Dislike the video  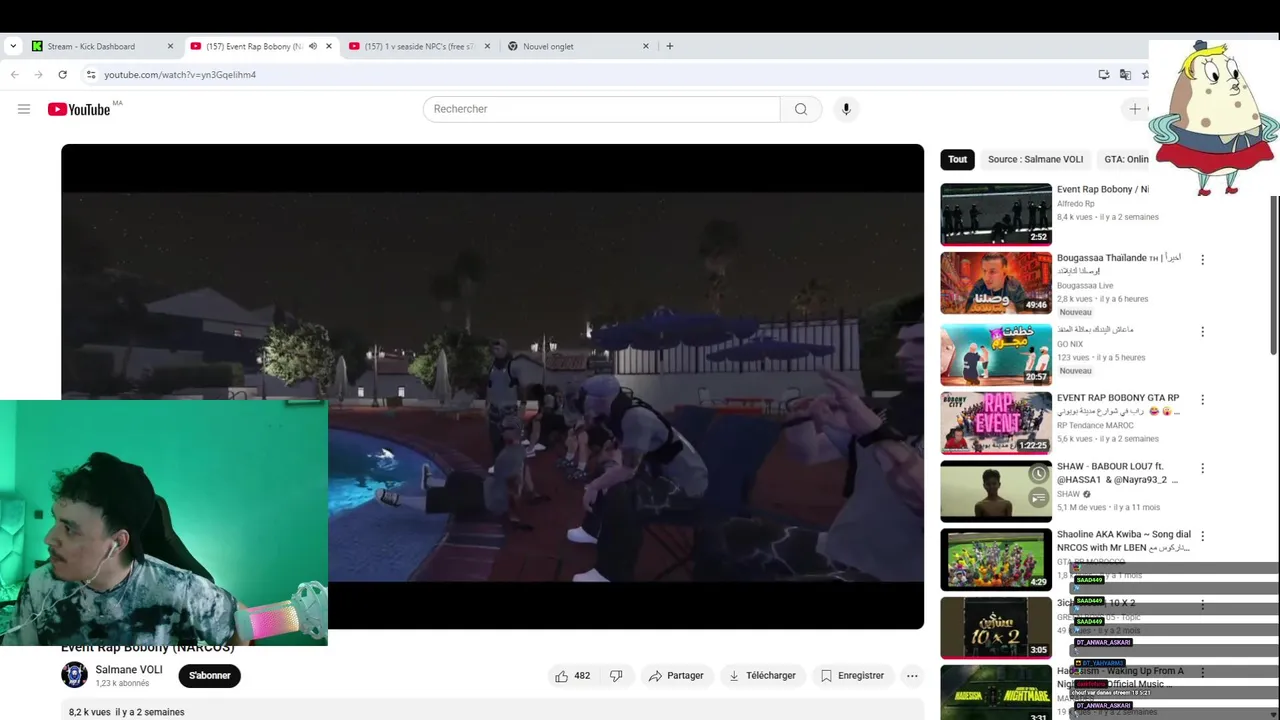click(616, 676)
